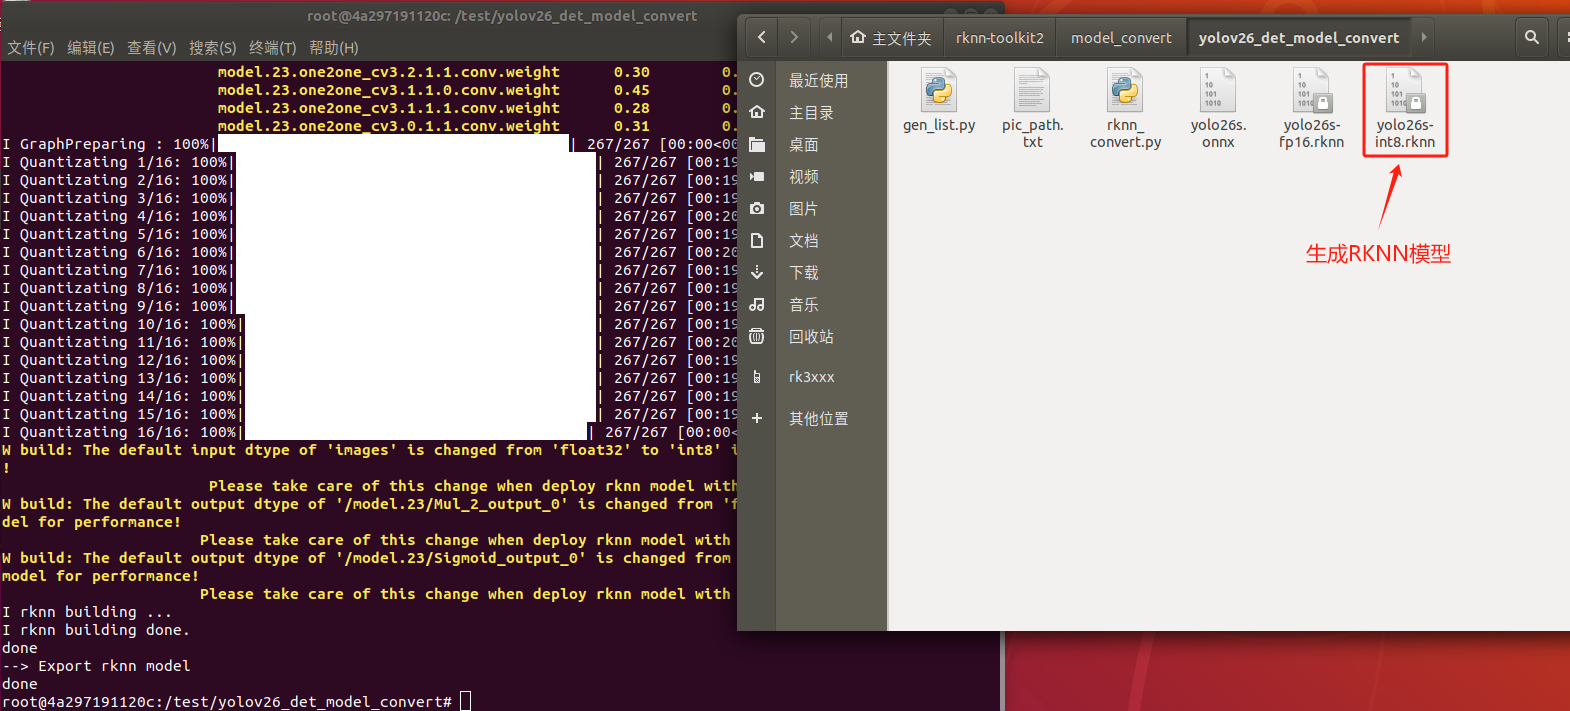Expand path bar right scroll arrow

point(1423,37)
